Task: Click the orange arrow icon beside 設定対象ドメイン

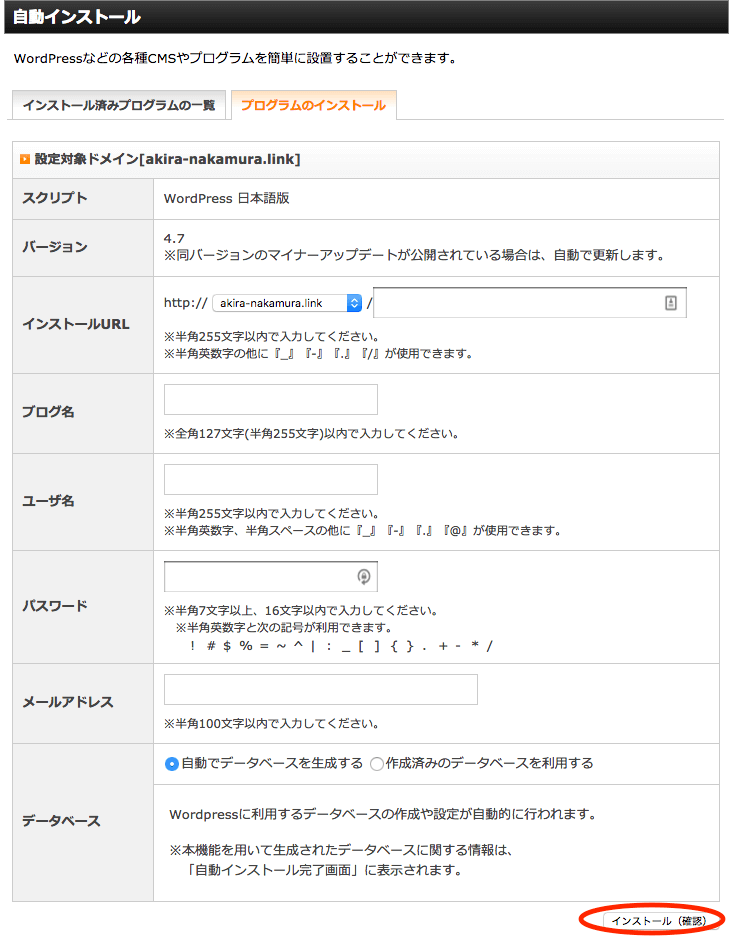Action: click(25, 159)
